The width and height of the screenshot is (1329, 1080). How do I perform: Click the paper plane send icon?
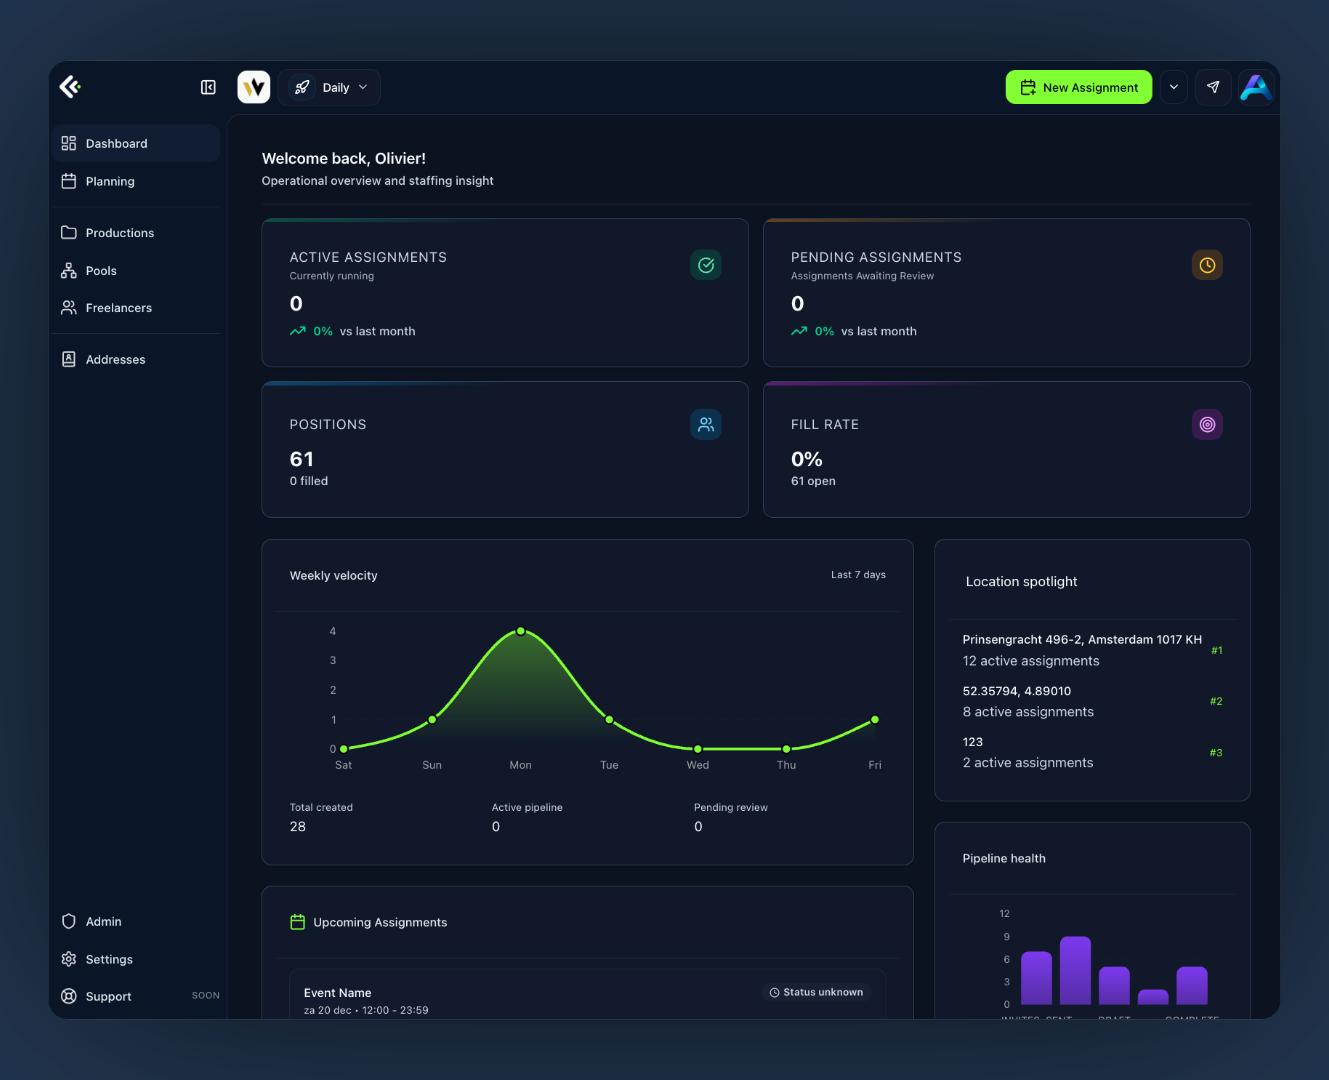pos(1213,87)
